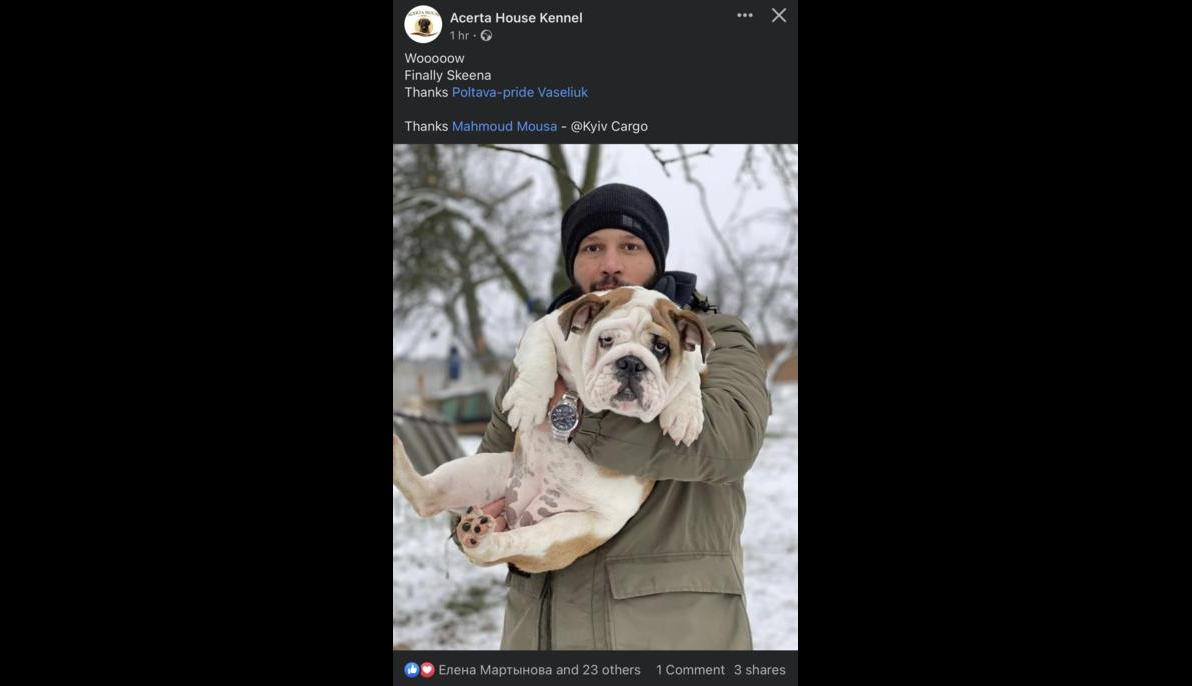Image resolution: width=1192 pixels, height=686 pixels.
Task: Open the Poltava-pride Vaseliuk profile link
Action: click(x=519, y=91)
